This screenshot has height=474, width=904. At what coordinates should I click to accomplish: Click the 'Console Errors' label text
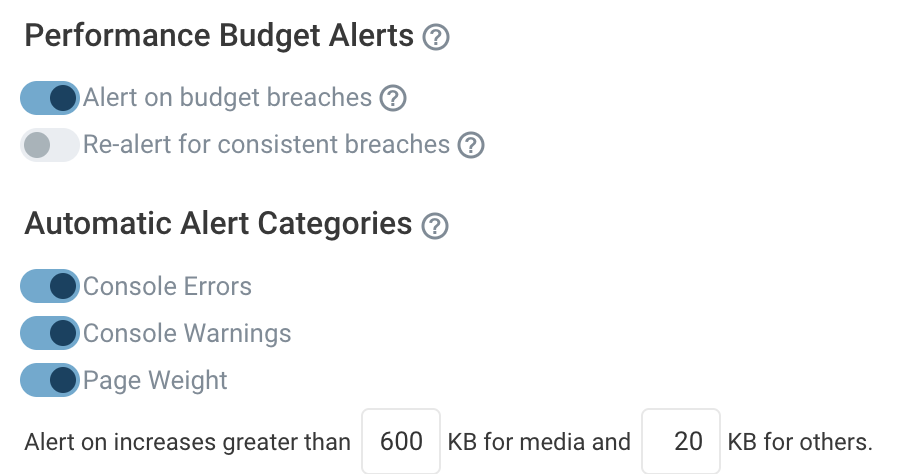pos(167,286)
